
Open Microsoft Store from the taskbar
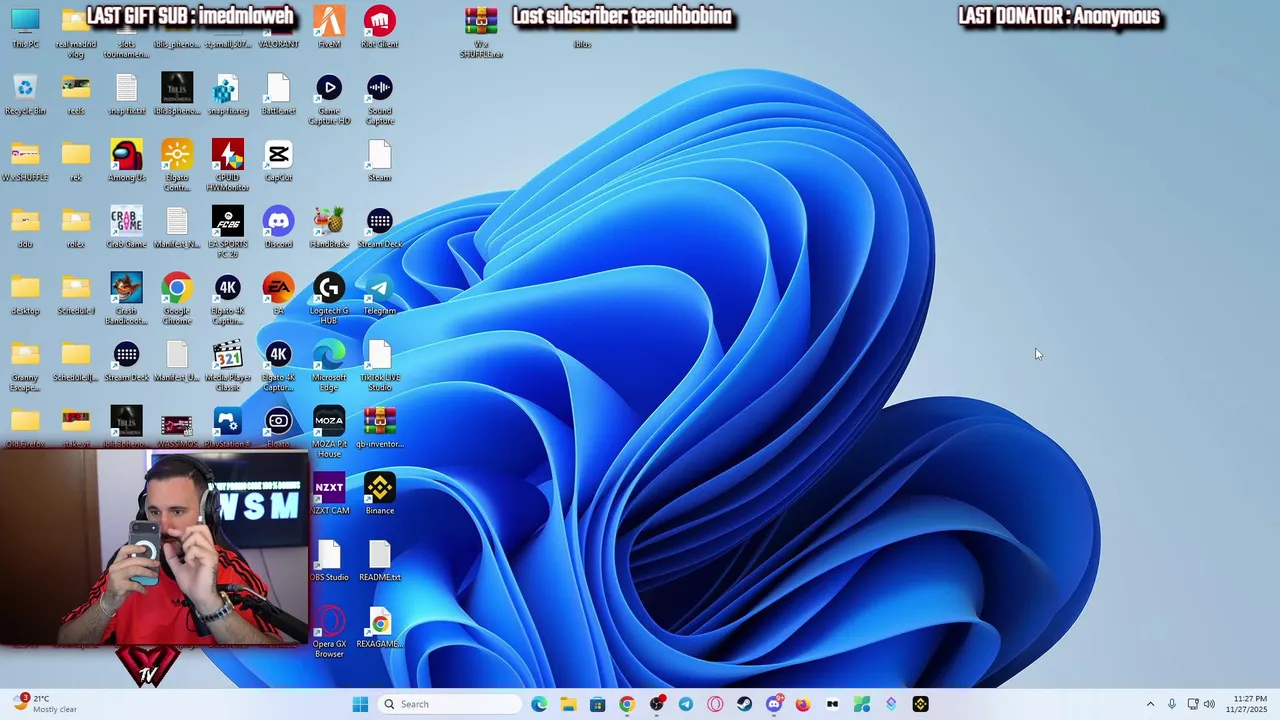click(597, 704)
